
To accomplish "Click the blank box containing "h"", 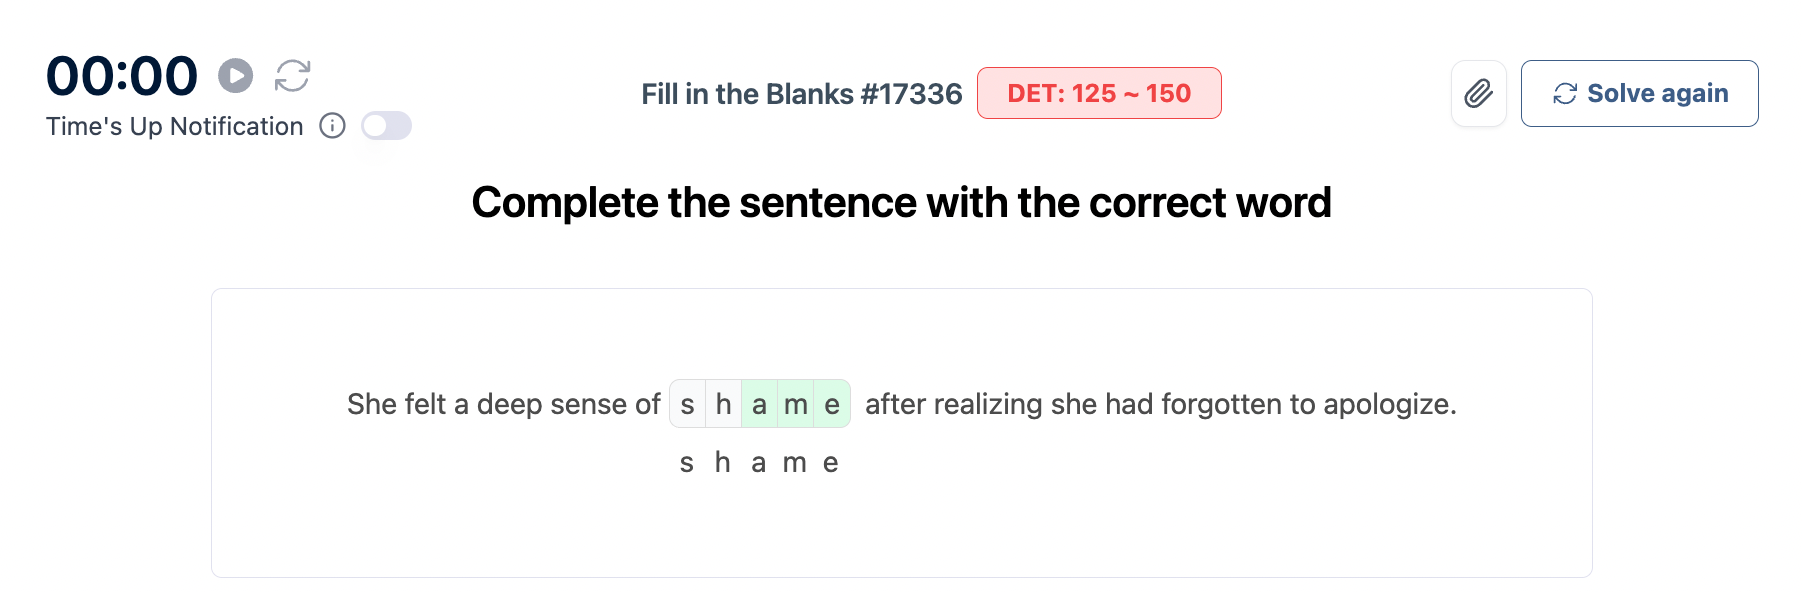I will pyautogui.click(x=724, y=404).
